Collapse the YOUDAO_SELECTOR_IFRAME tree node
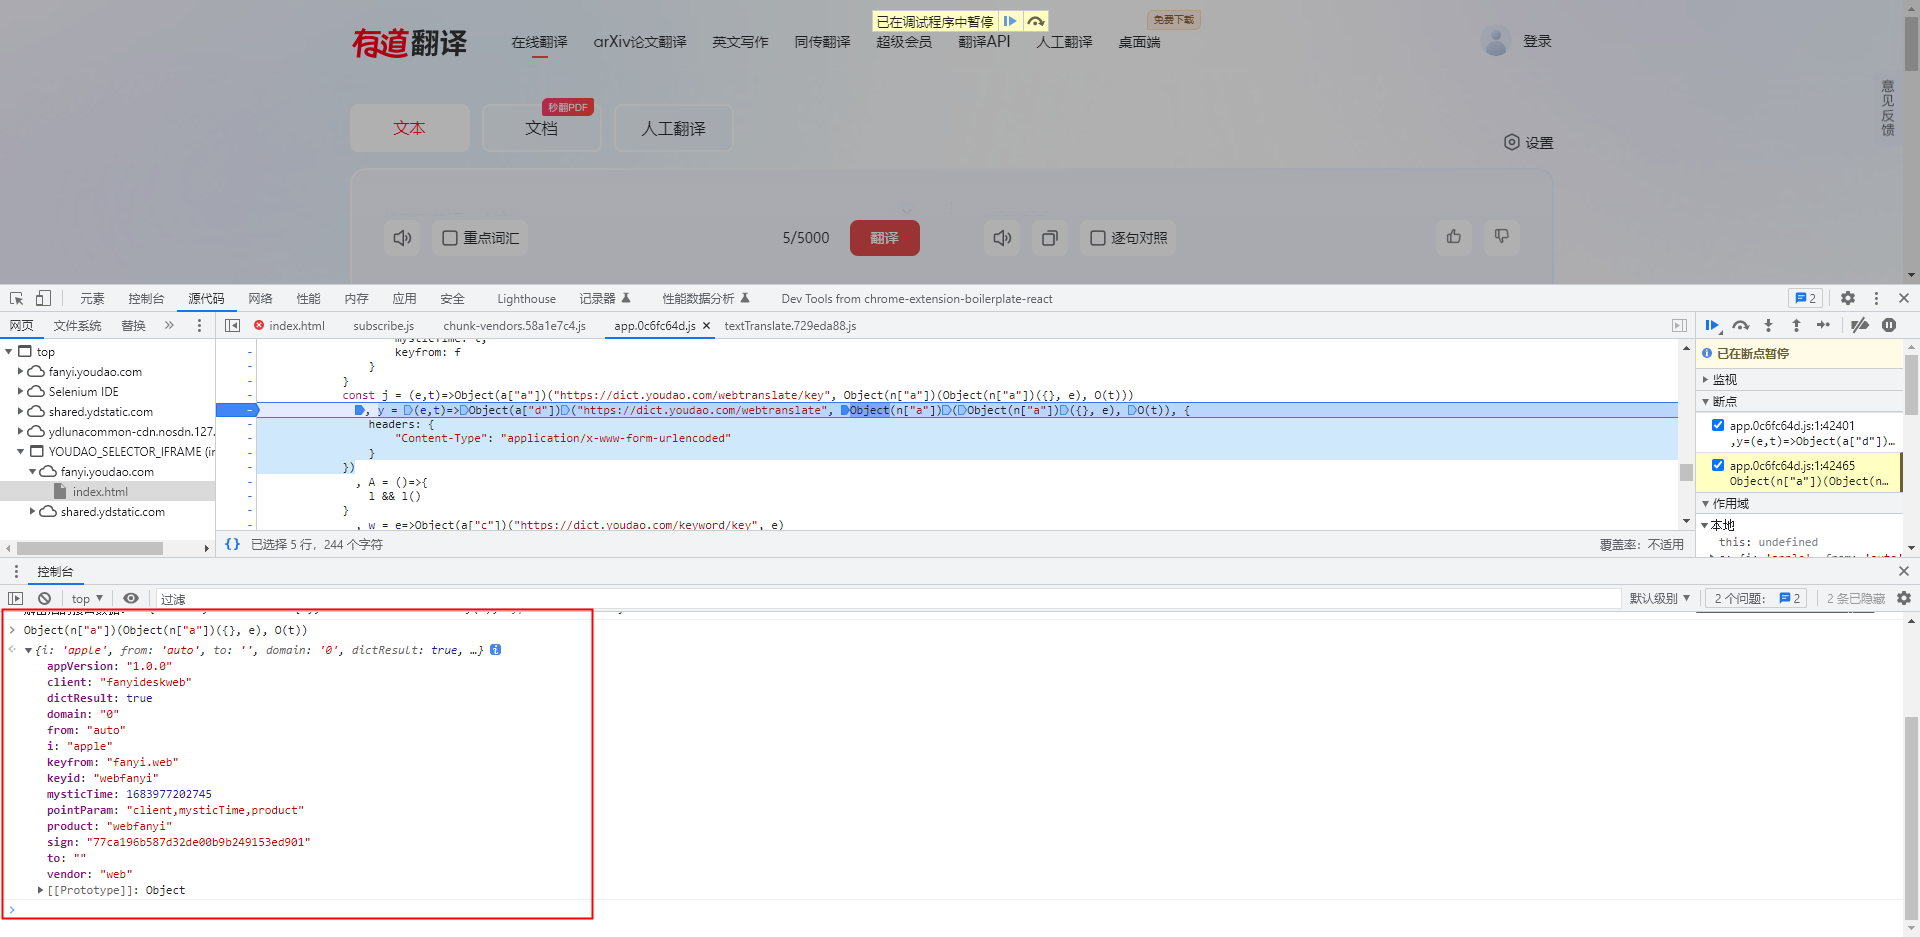The width and height of the screenshot is (1920, 937). pyautogui.click(x=20, y=452)
